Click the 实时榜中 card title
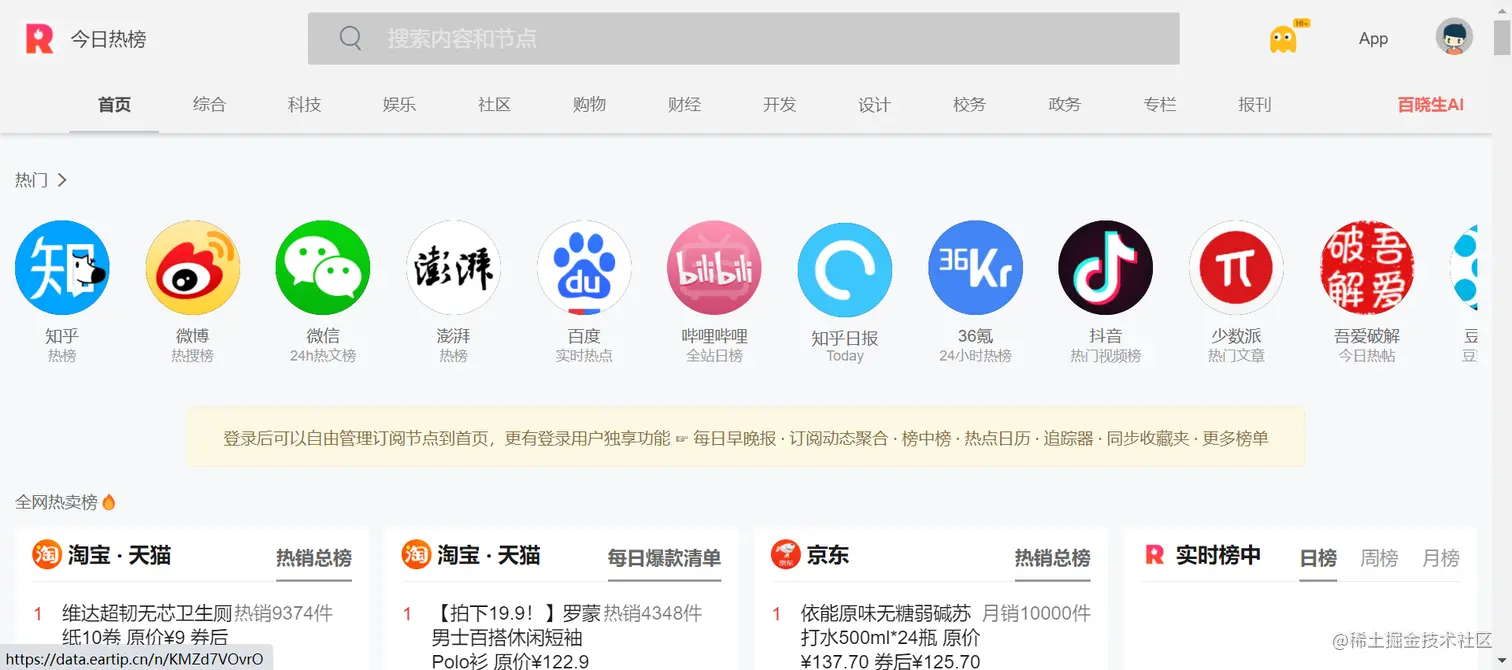 (x=1218, y=555)
